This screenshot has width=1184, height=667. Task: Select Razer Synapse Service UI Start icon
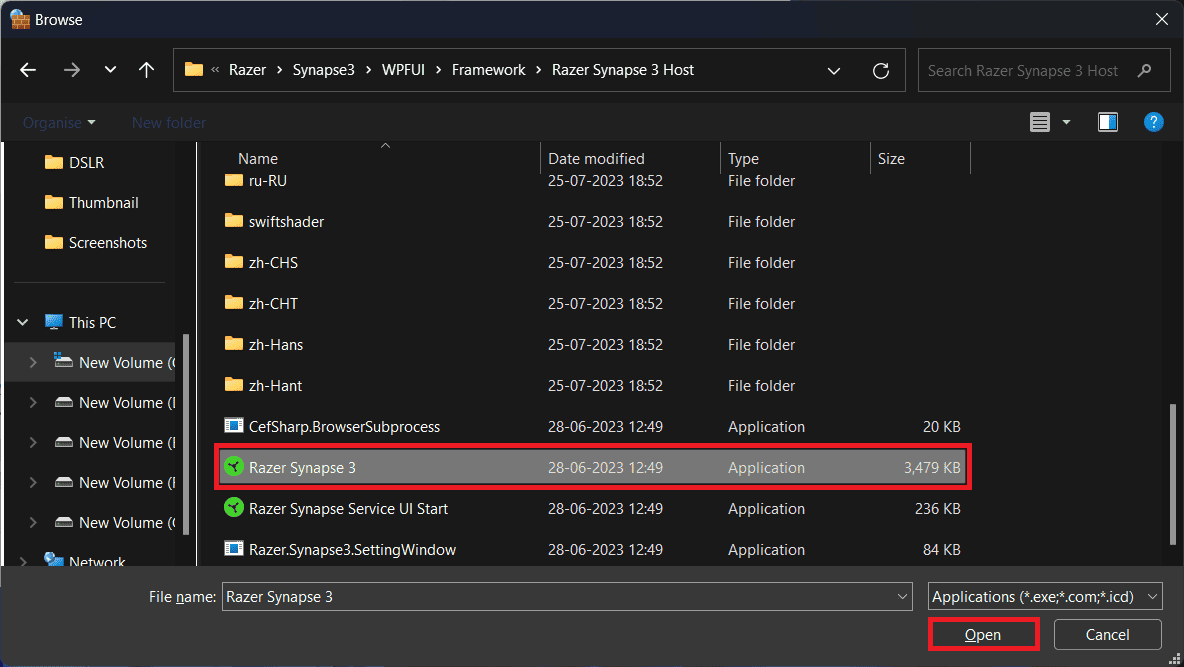(234, 508)
